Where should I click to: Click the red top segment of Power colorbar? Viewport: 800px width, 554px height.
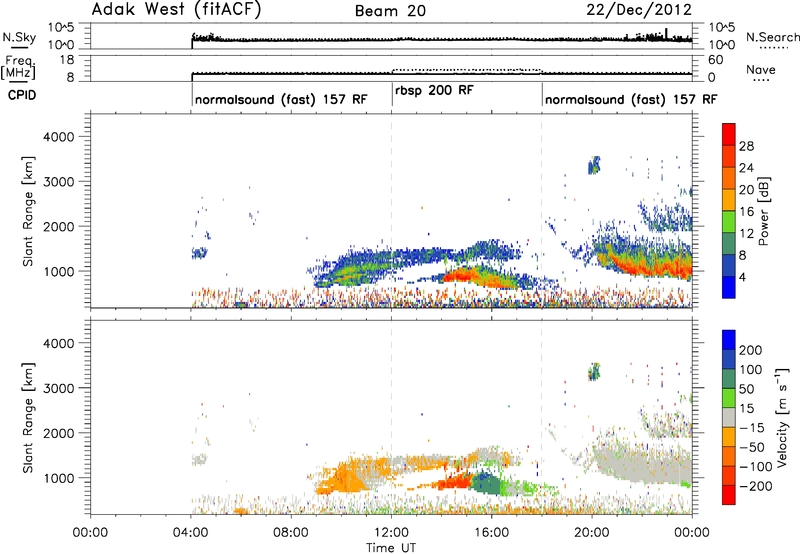pos(729,135)
